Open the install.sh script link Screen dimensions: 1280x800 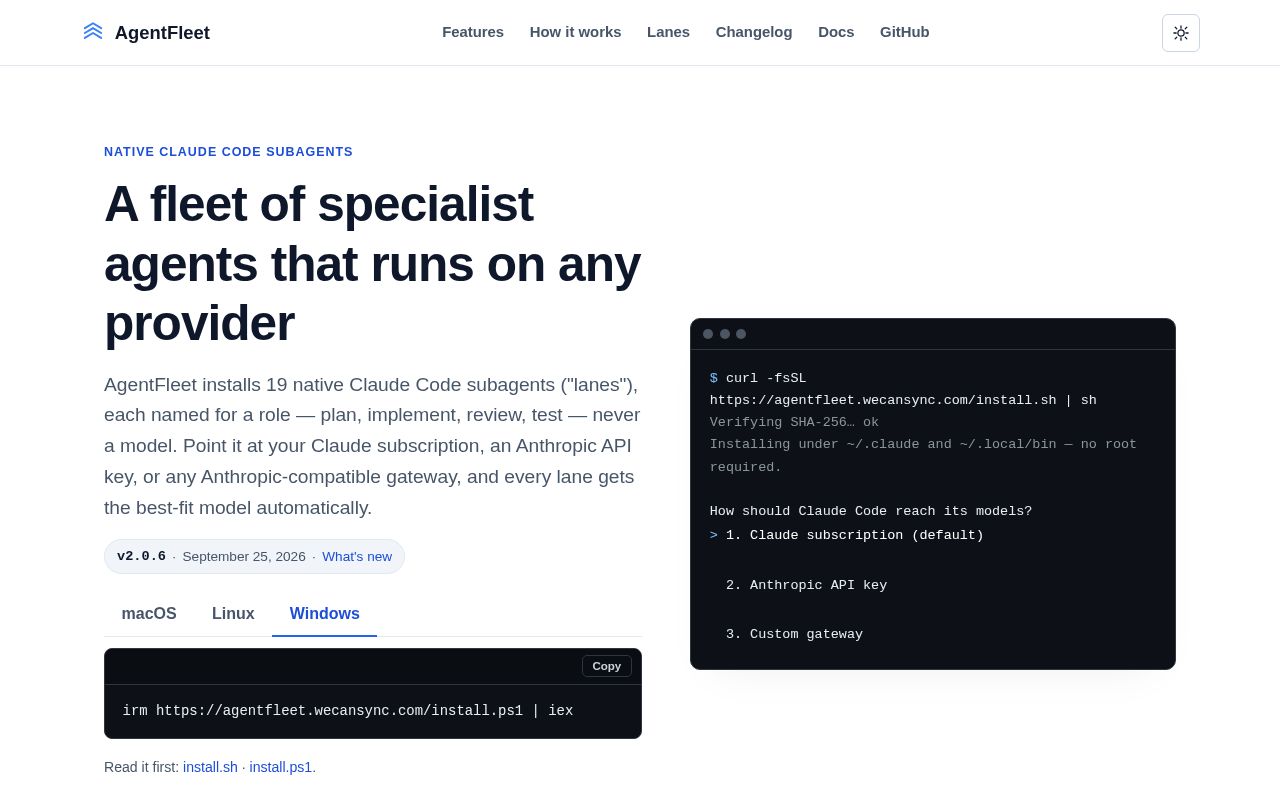tap(210, 767)
